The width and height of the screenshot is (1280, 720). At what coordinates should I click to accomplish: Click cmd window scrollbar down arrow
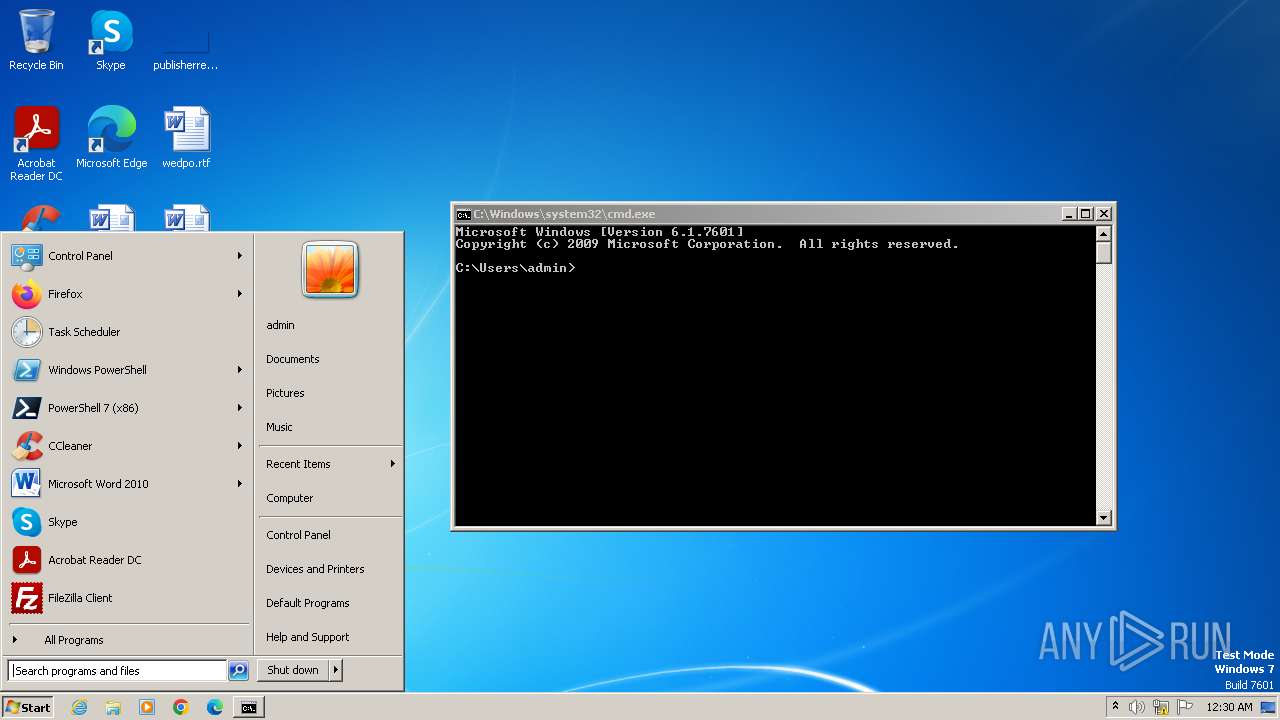[1104, 517]
